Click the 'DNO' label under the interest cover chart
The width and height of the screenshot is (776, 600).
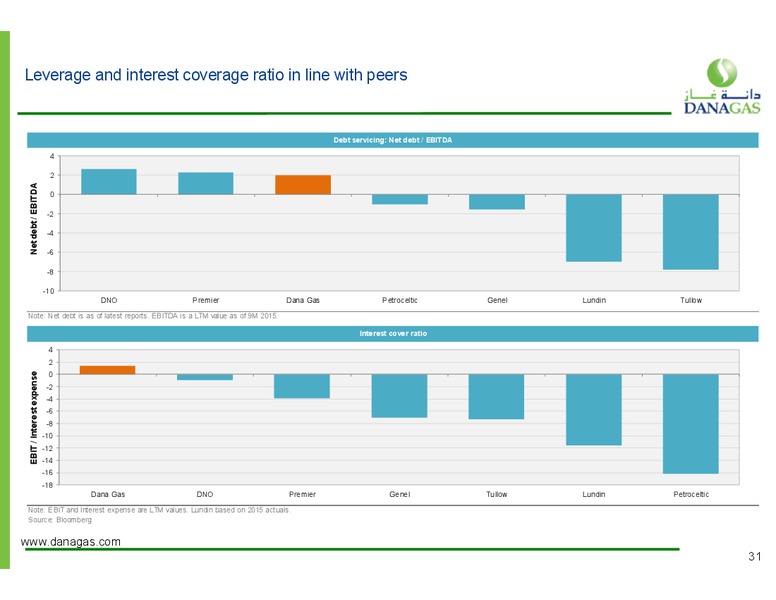205,494
